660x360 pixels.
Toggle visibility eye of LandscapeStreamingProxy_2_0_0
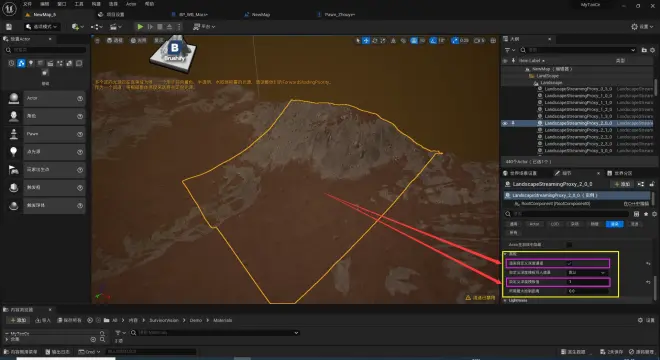click(505, 123)
